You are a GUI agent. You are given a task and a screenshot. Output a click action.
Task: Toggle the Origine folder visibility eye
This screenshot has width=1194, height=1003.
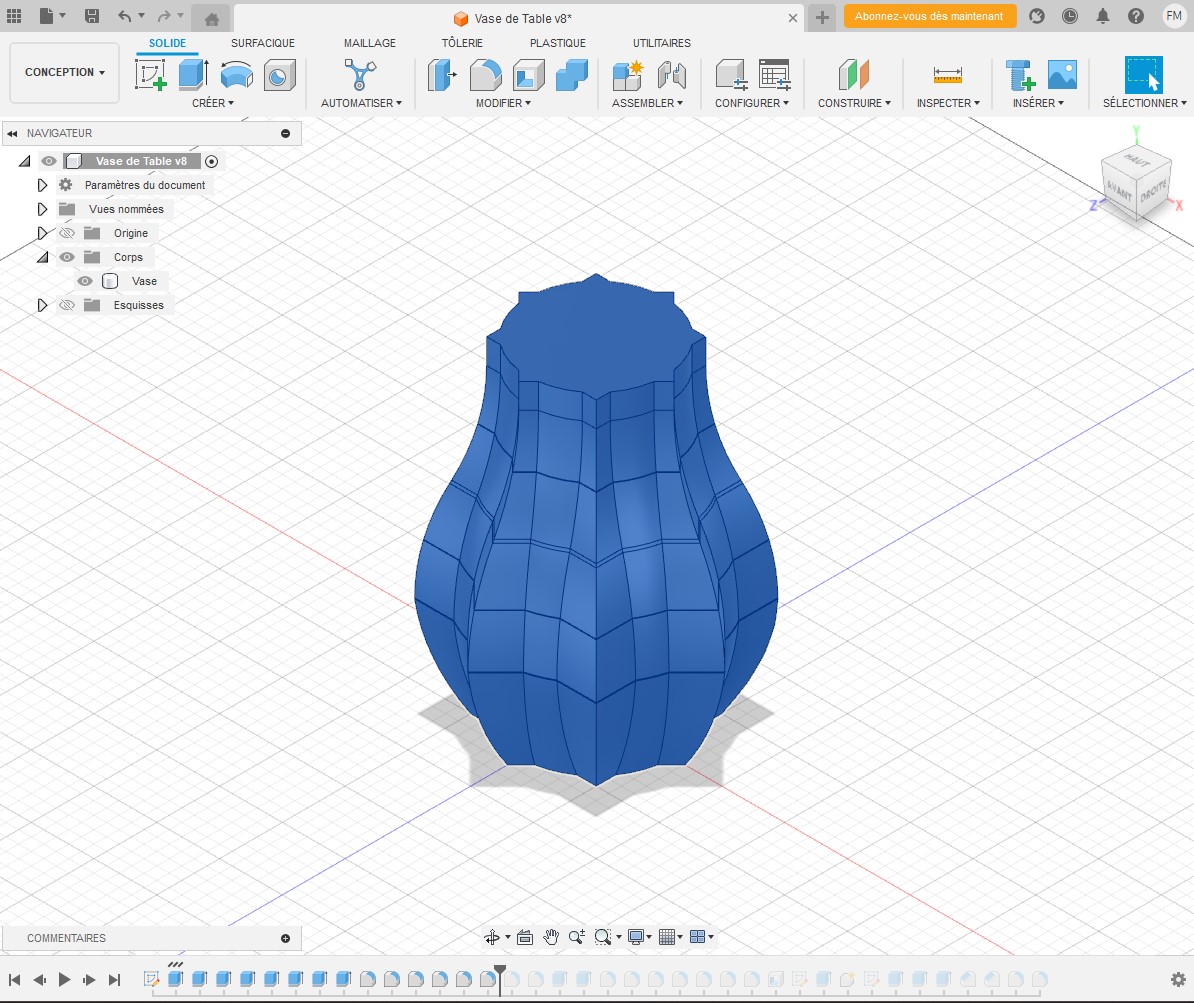pos(67,233)
